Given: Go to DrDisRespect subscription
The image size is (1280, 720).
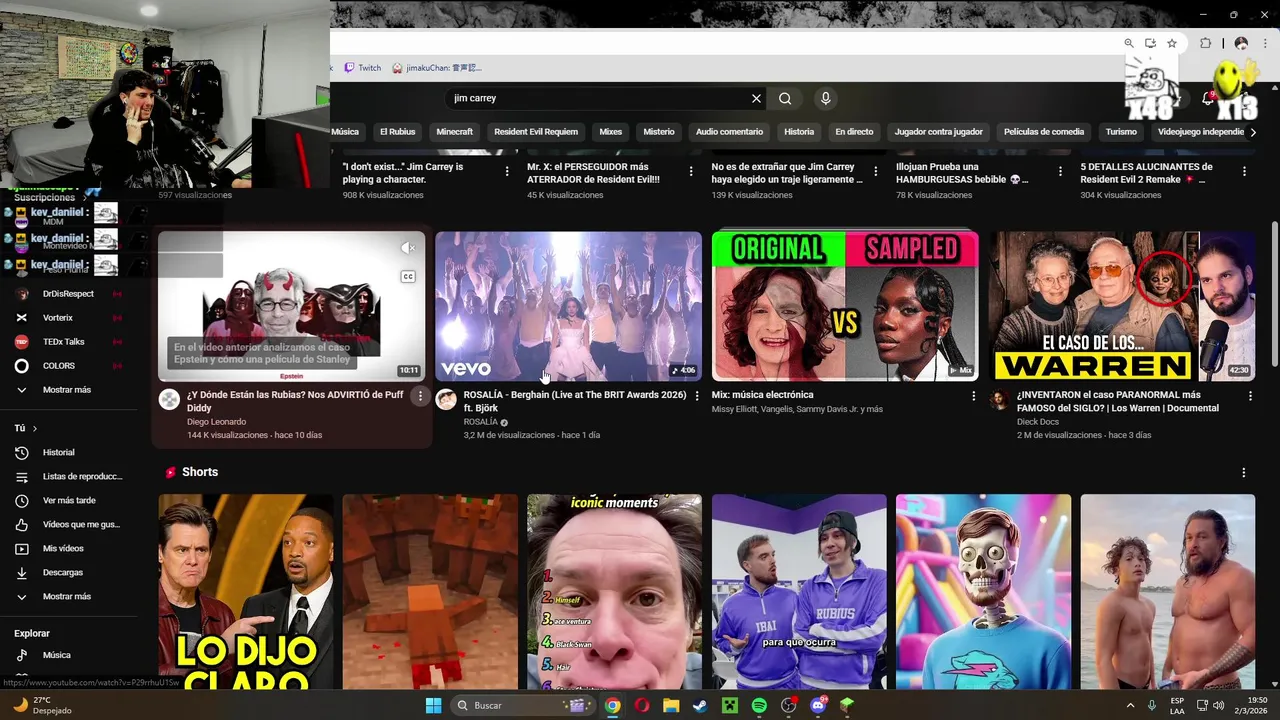Looking at the screenshot, I should (68, 294).
